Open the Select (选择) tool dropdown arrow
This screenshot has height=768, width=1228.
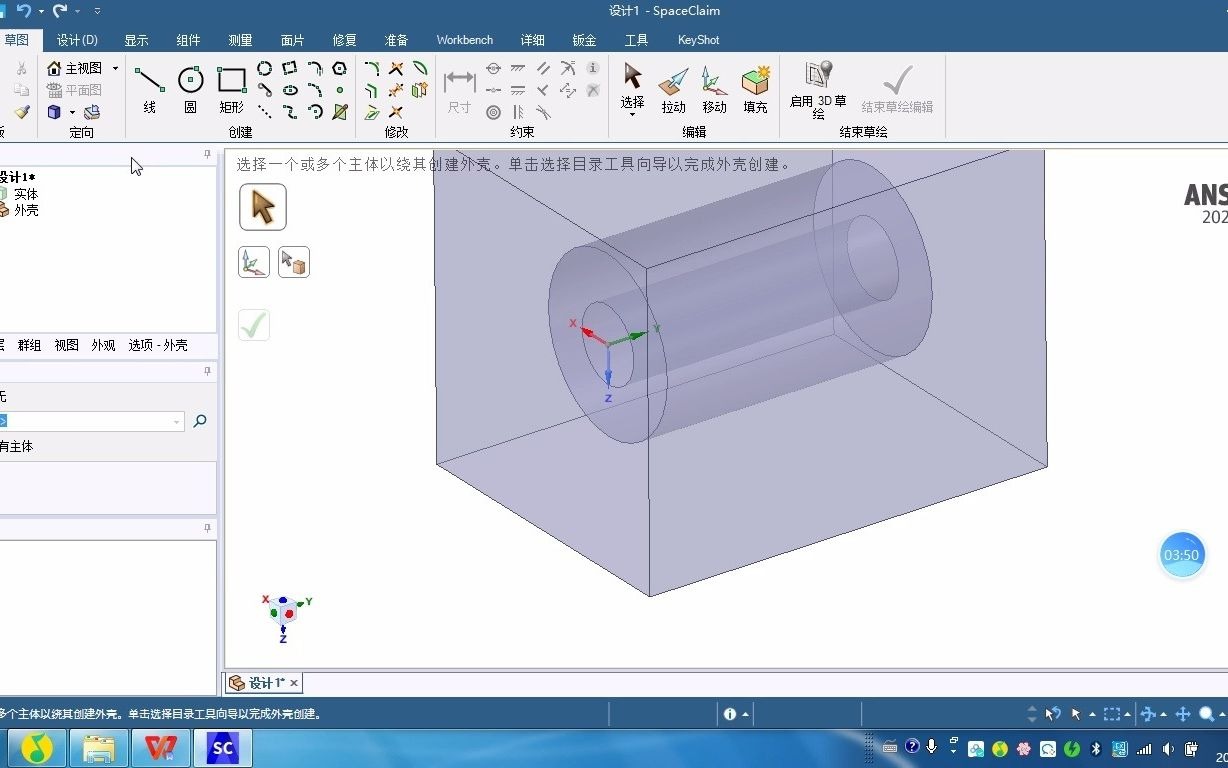(x=632, y=115)
